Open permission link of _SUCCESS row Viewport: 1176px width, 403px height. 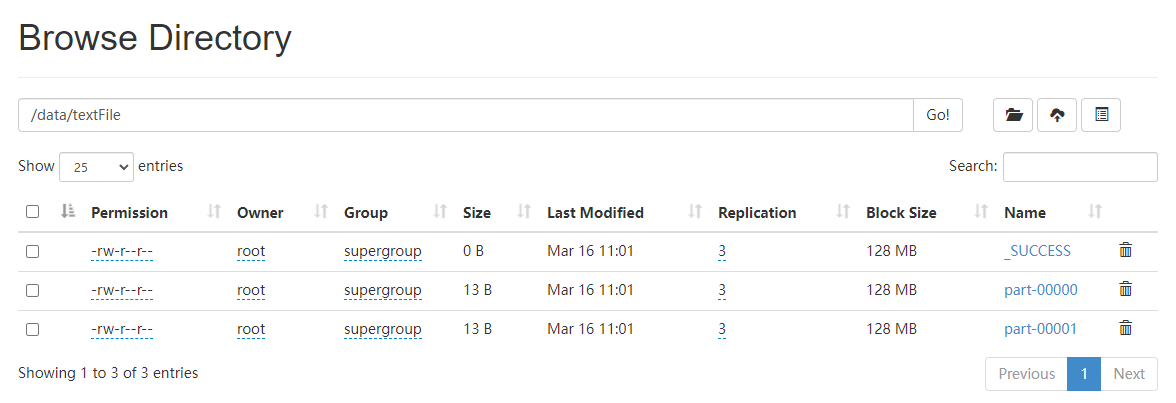121,251
